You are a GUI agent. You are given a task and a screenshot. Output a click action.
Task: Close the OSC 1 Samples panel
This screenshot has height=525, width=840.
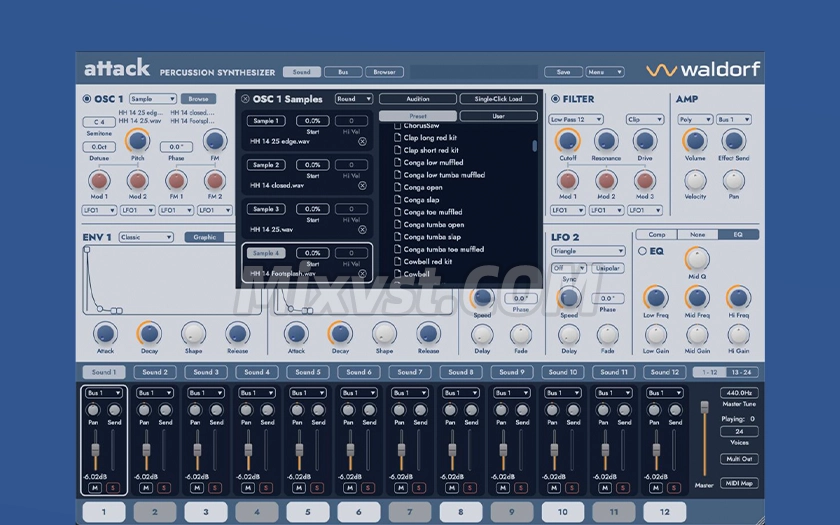(245, 99)
